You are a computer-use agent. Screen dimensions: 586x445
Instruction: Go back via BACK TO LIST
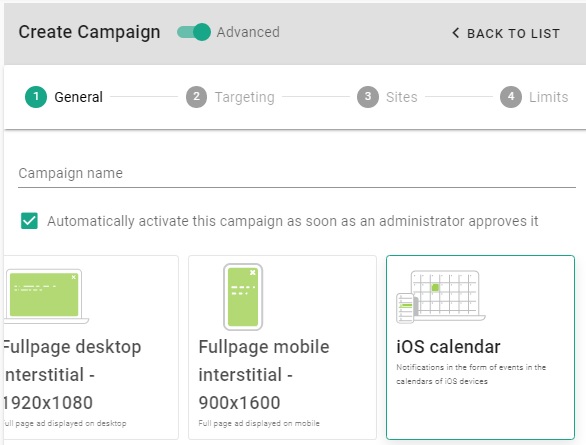coord(506,33)
